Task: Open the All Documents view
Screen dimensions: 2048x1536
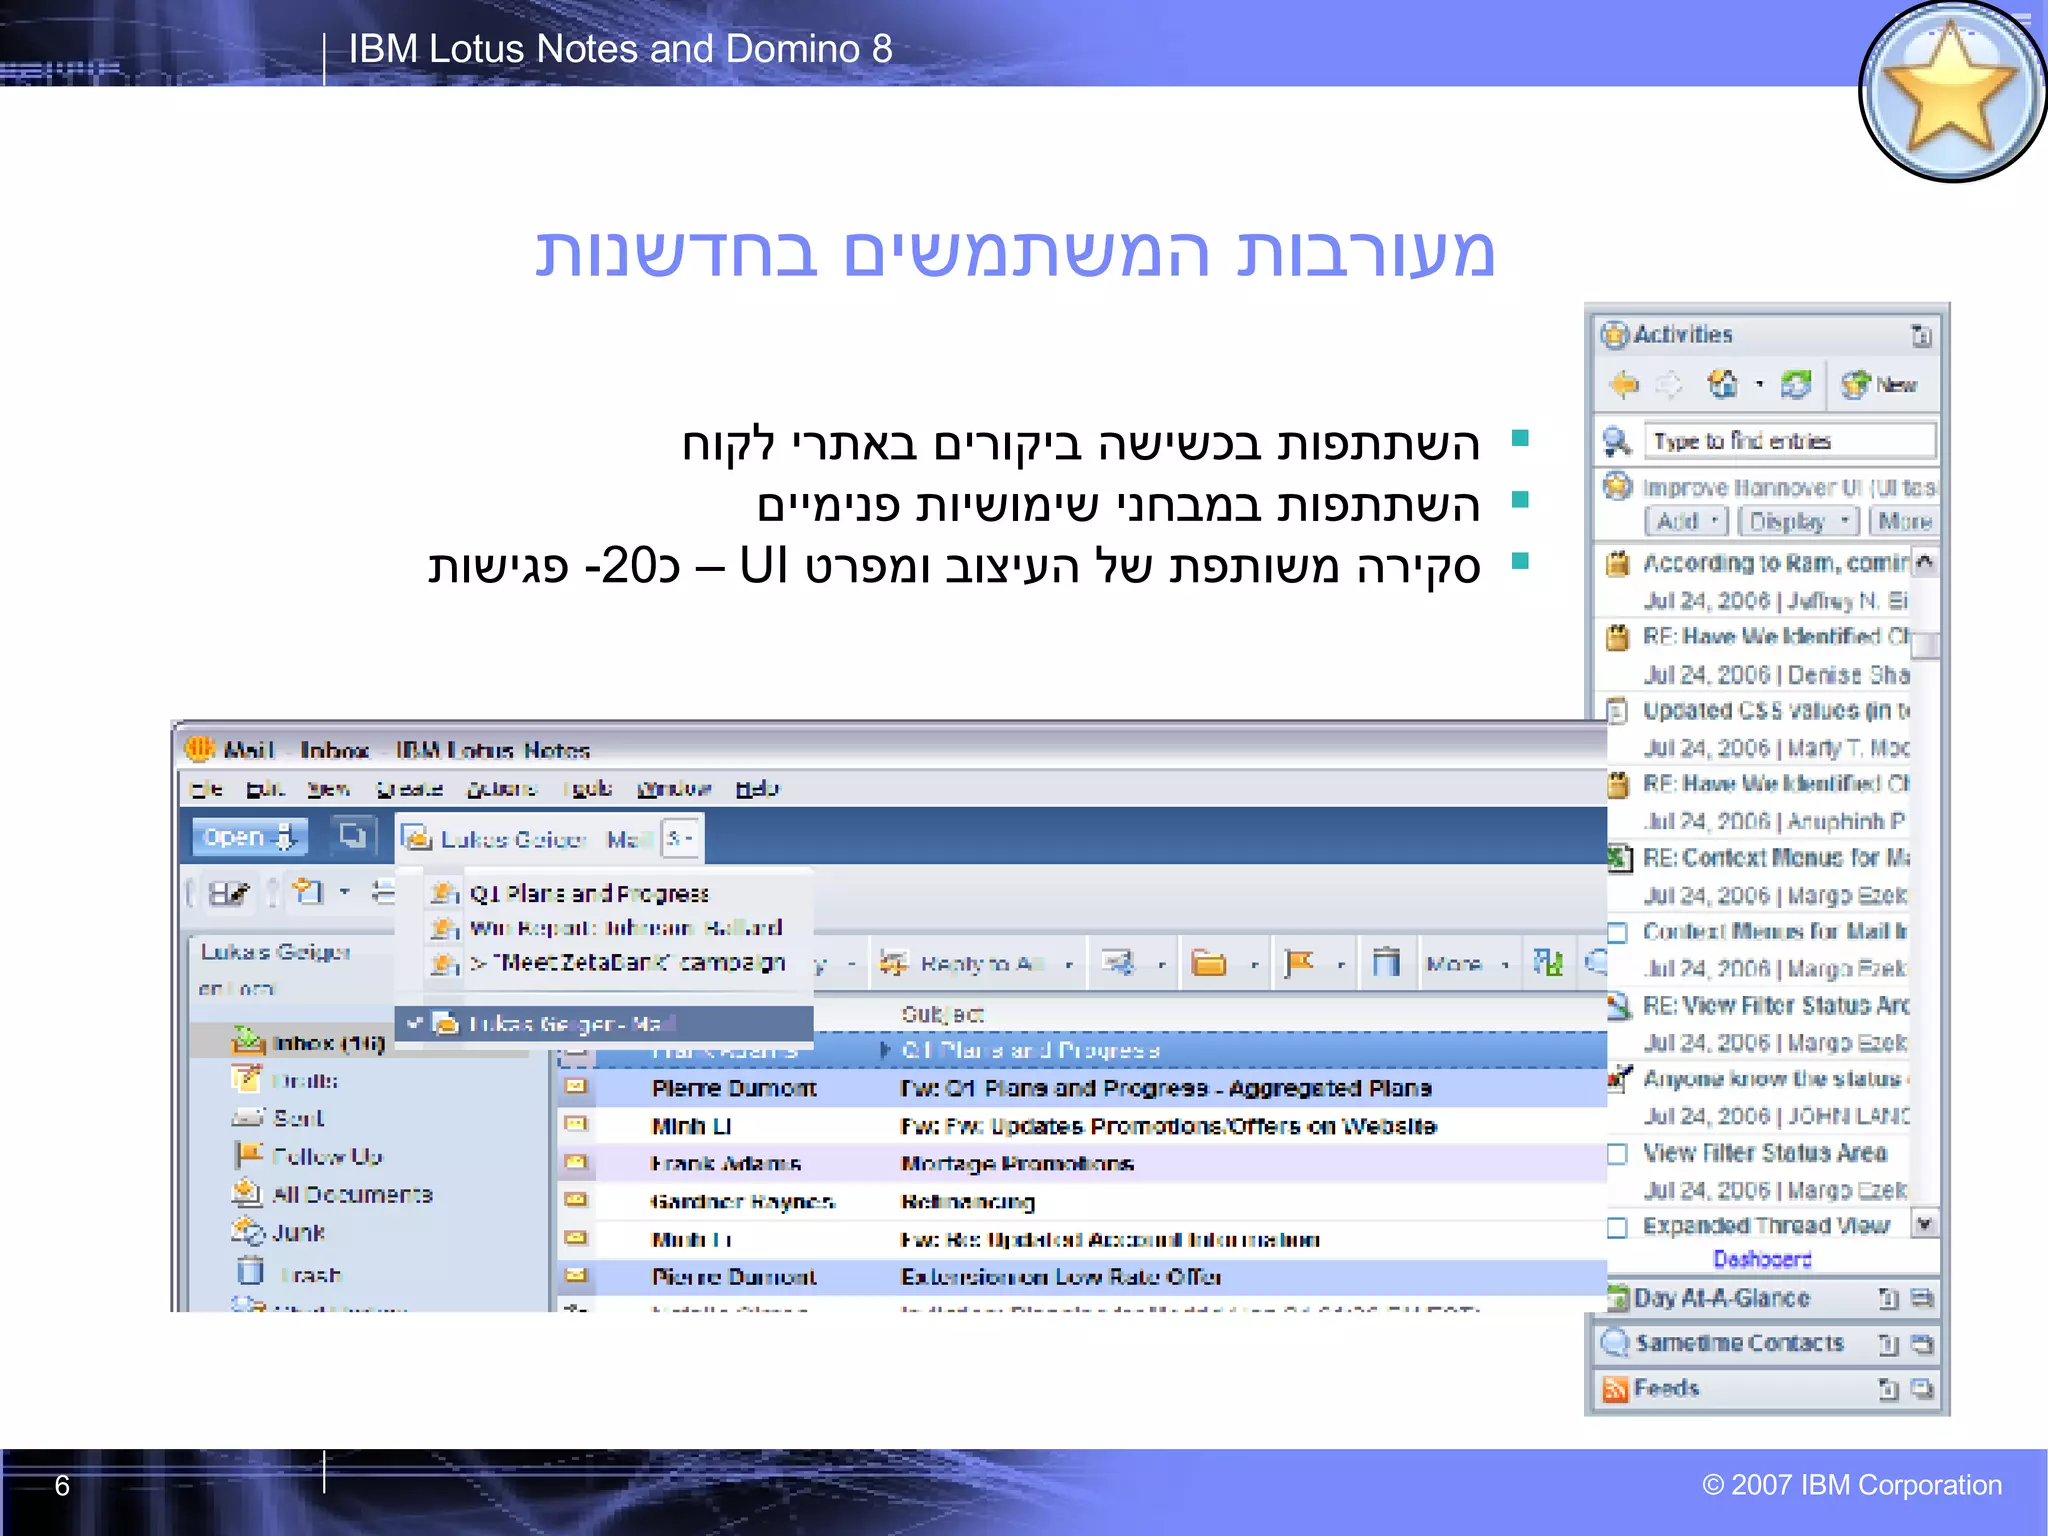Action: tap(352, 1194)
